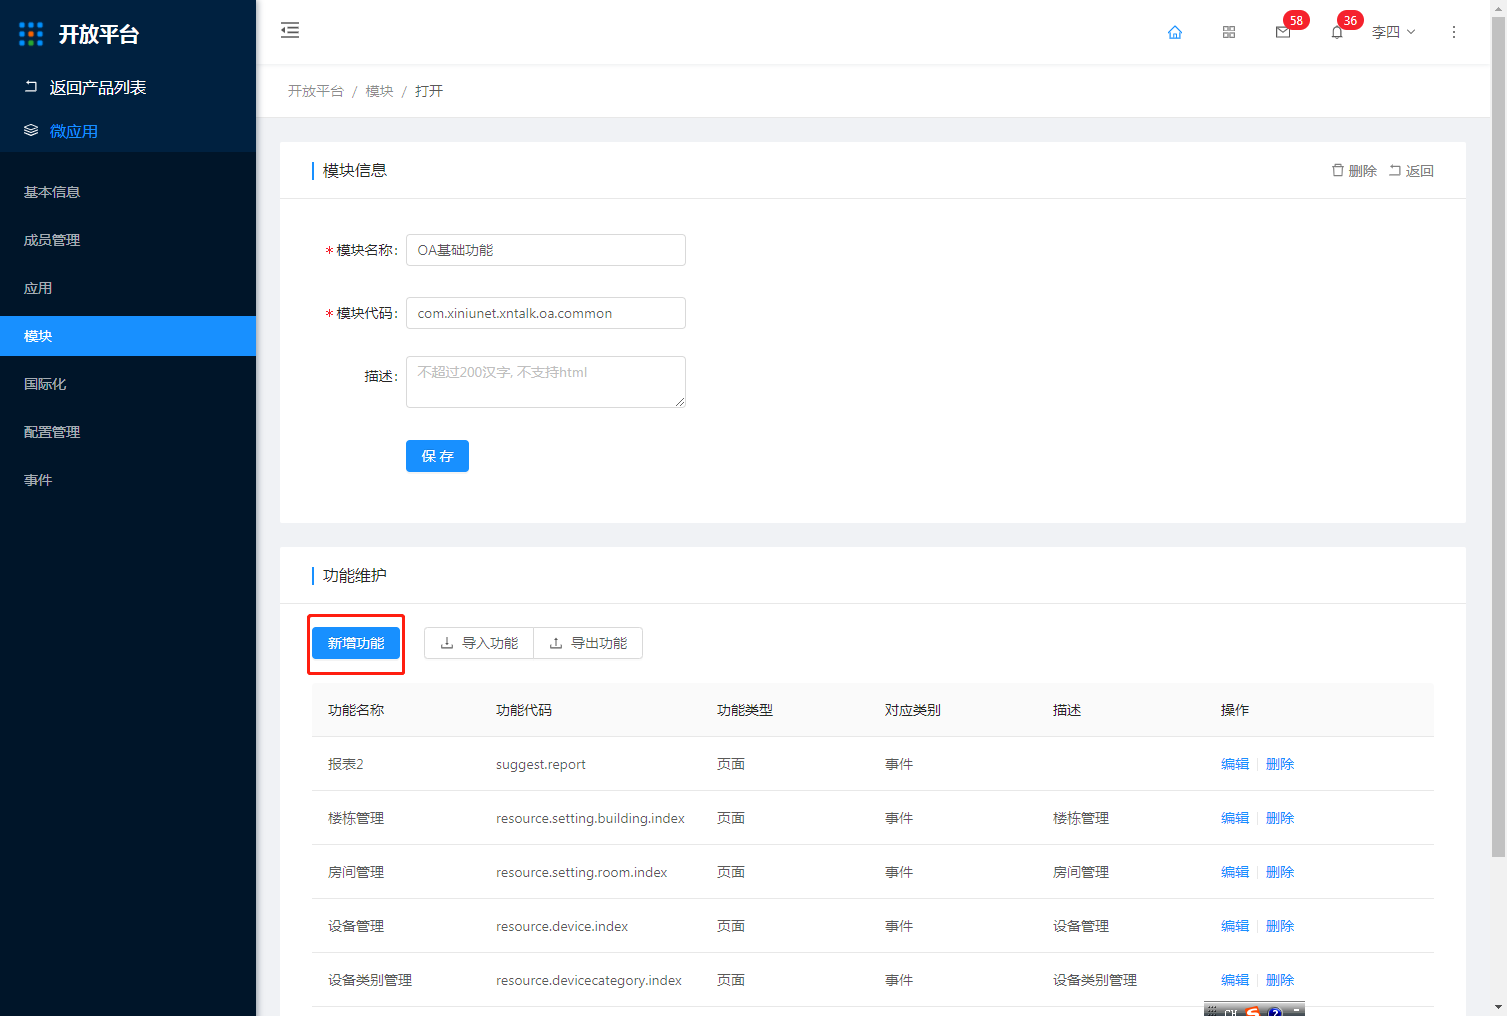Click 开放平台 breadcrumb link
Viewport: 1507px width, 1016px height.
(x=316, y=91)
